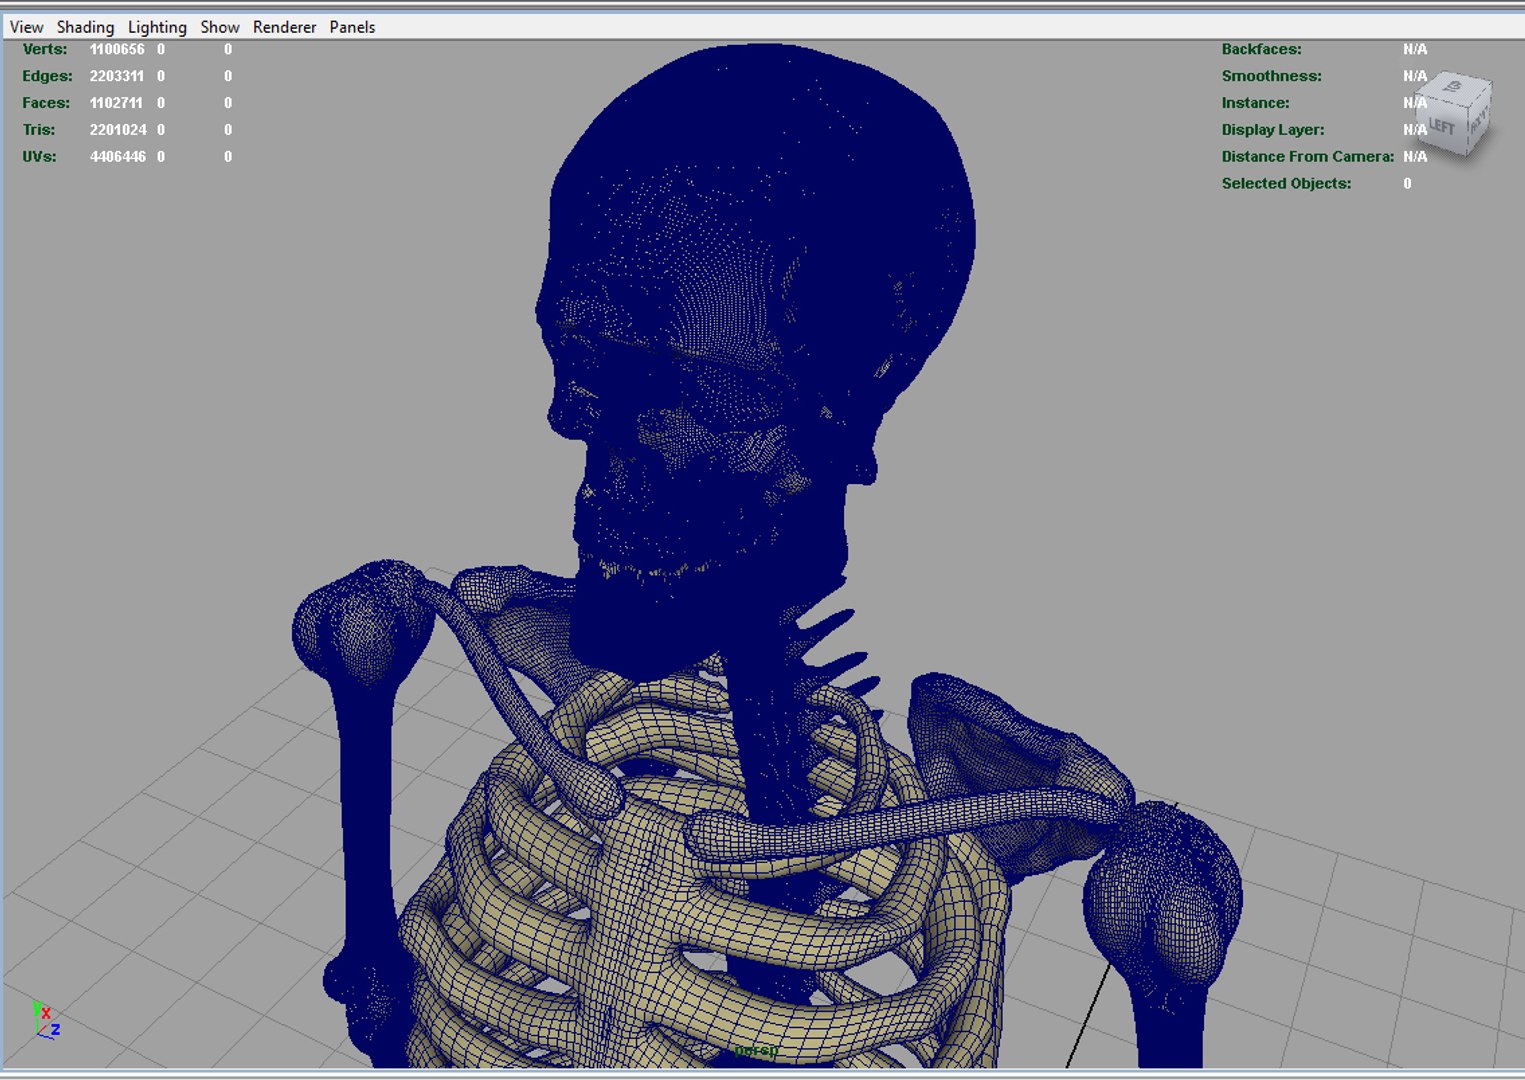Click the "Edges:" heads-up label
The height and width of the screenshot is (1080, 1525).
[x=47, y=76]
